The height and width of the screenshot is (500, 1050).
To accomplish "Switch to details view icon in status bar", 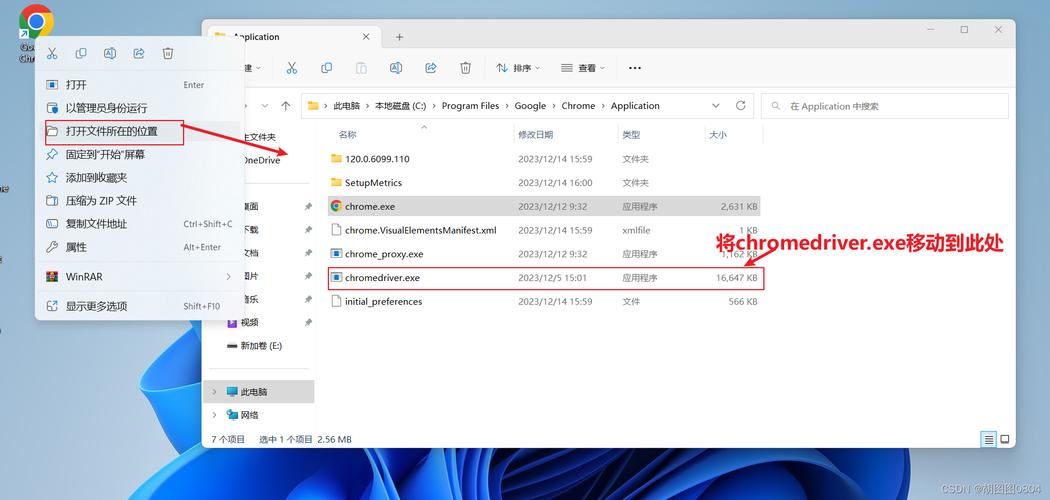I will tap(988, 439).
